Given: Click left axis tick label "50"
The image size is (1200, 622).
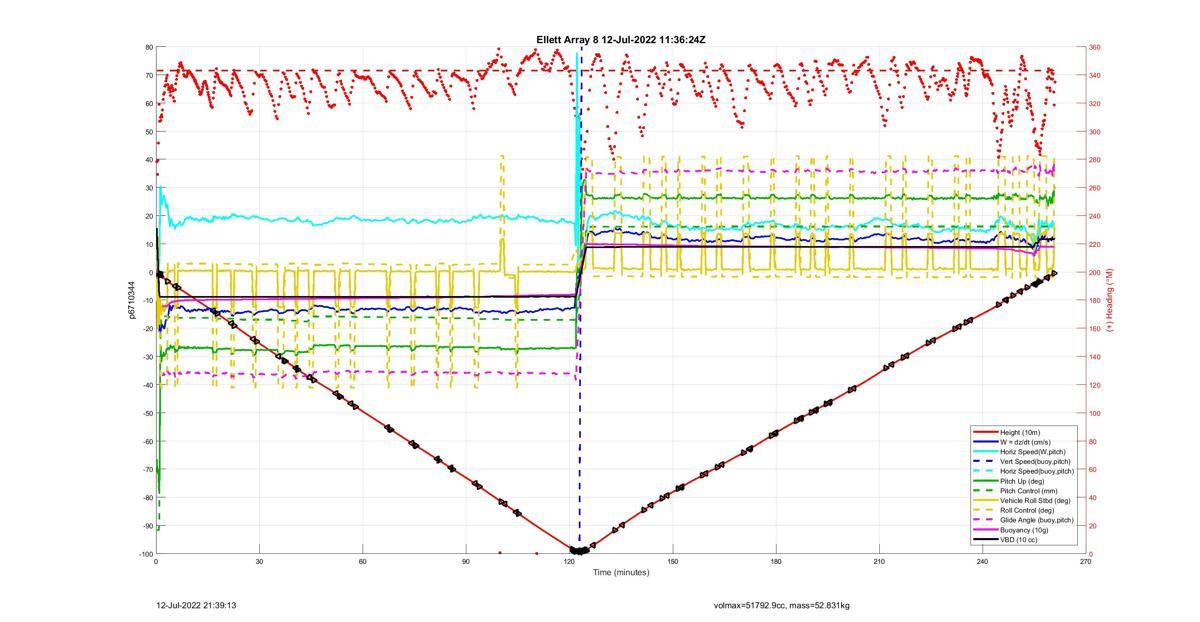Looking at the screenshot, I should (x=148, y=132).
